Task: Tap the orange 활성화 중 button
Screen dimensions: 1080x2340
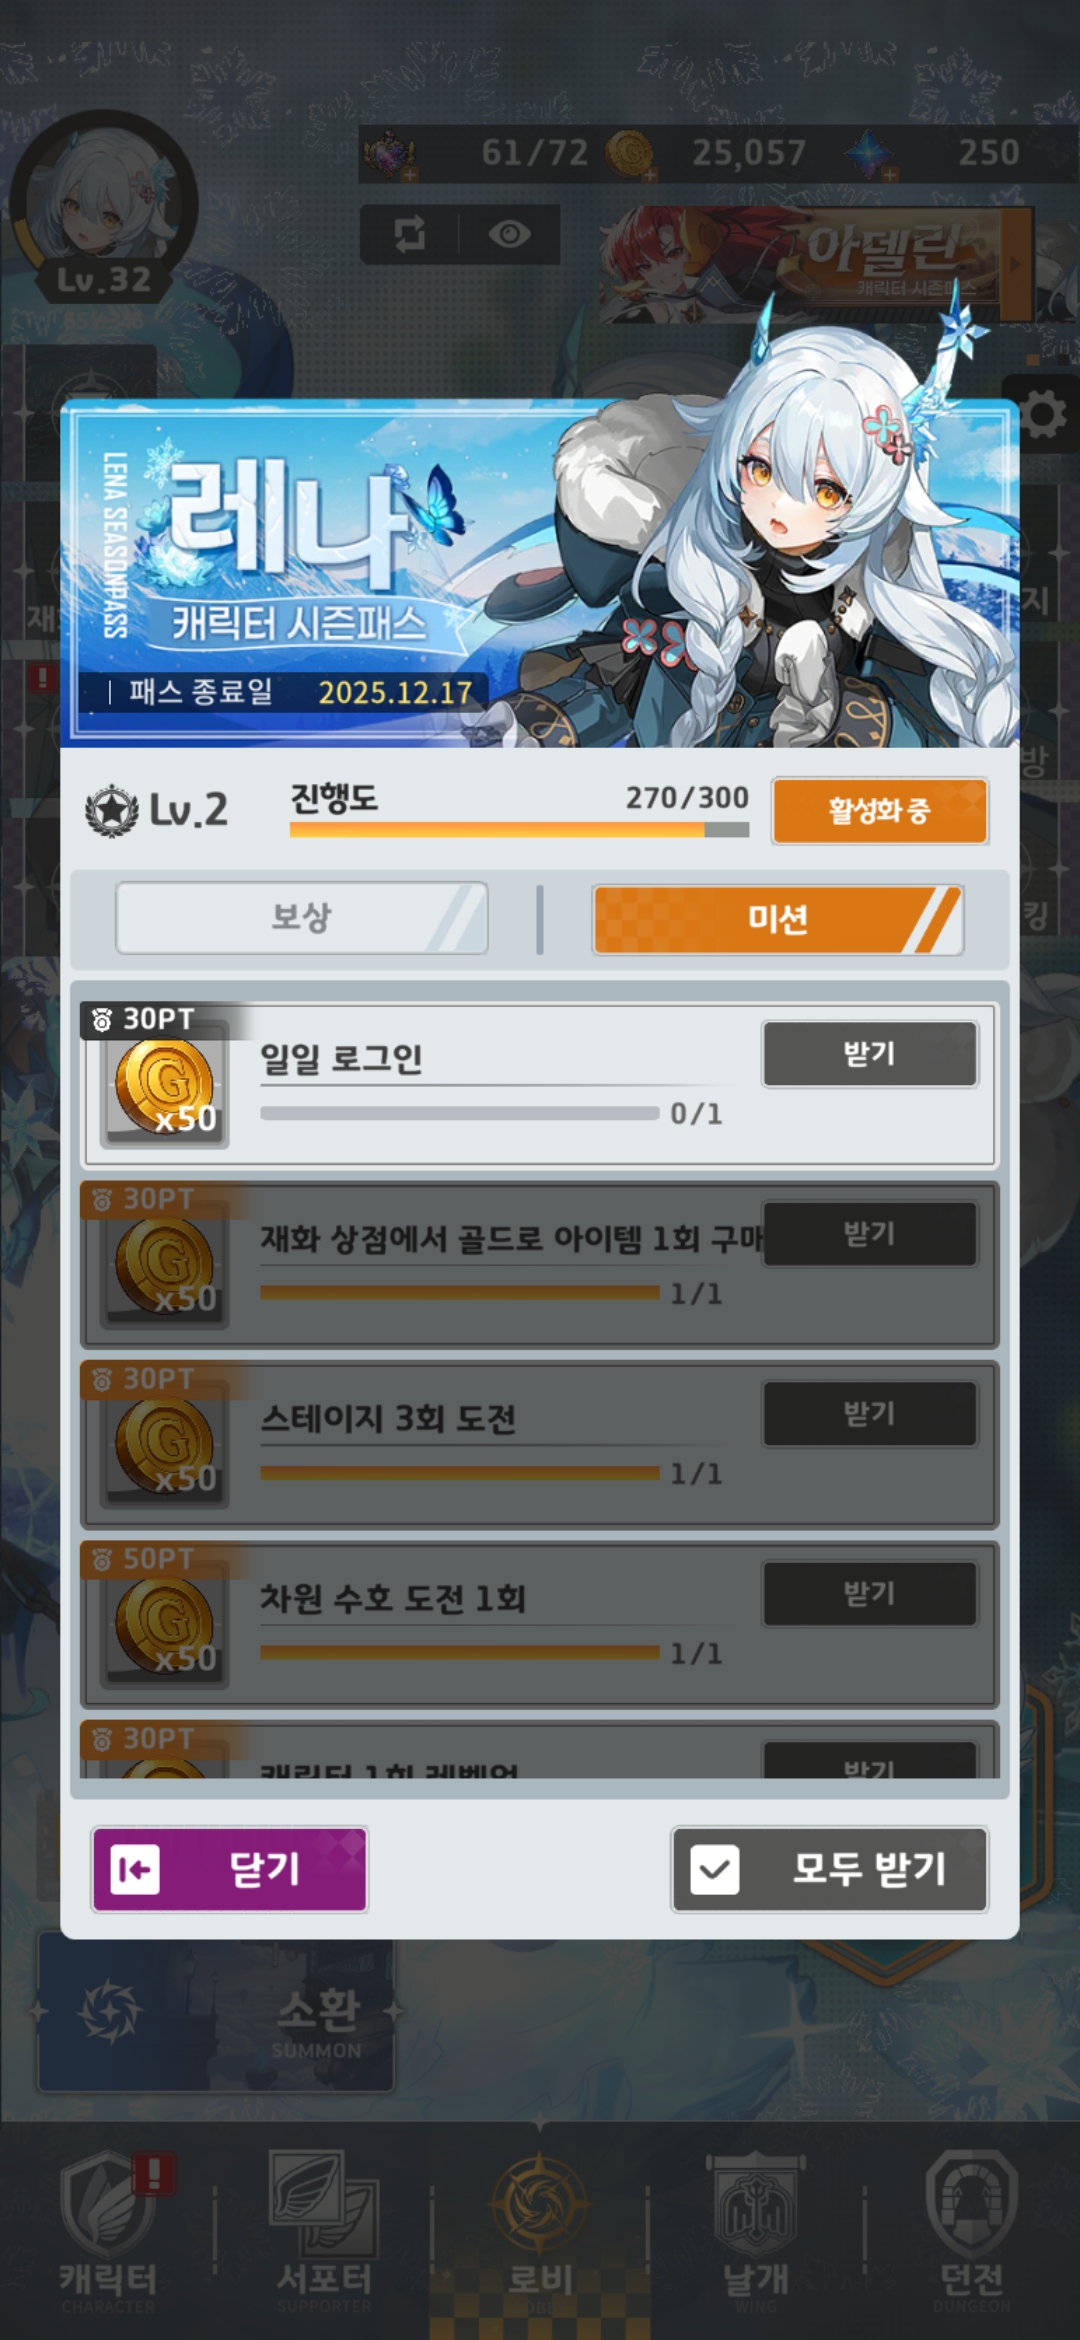Action: click(x=880, y=810)
